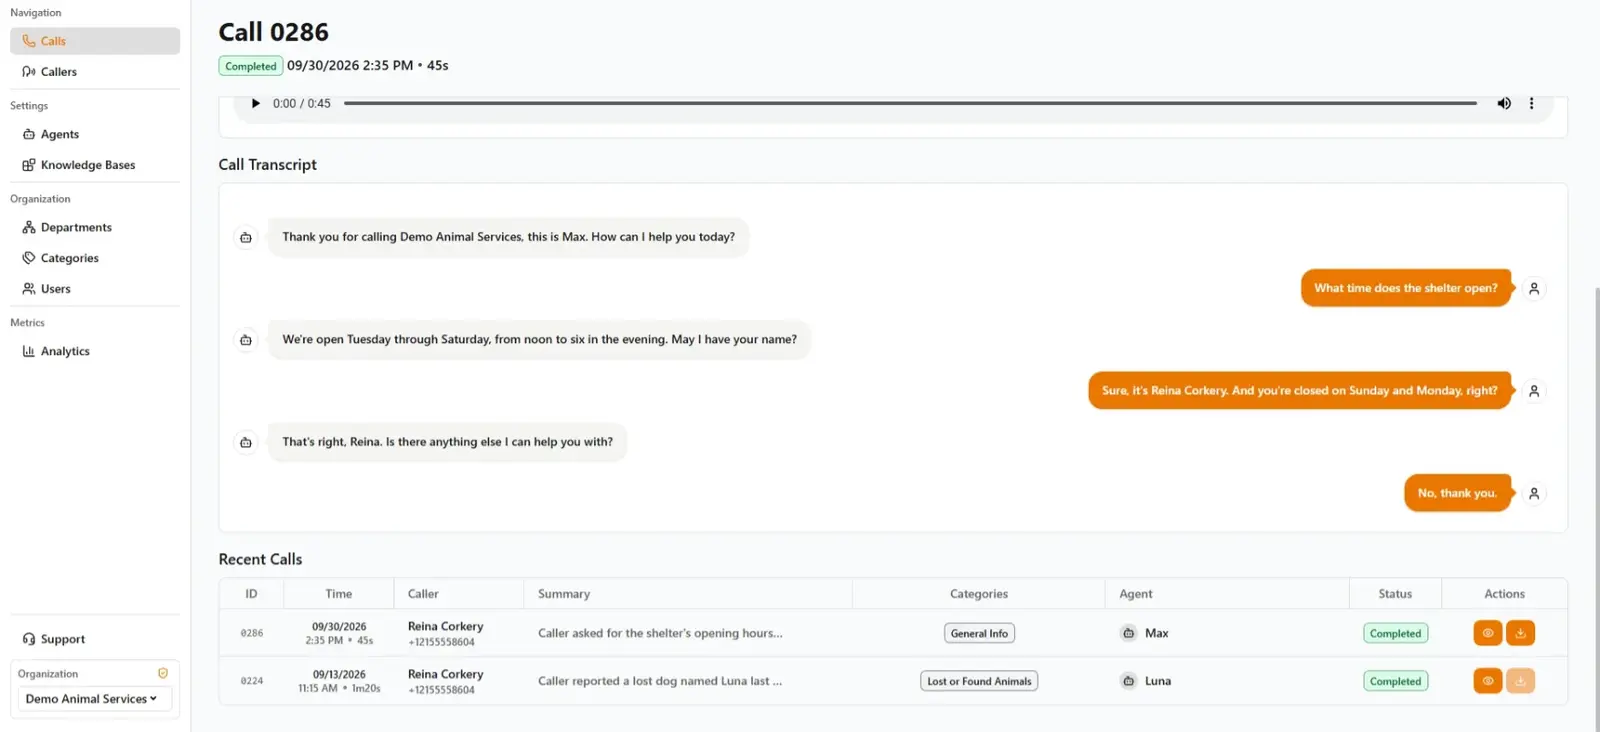Open the Calls page in navigation
This screenshot has height=732, width=1600.
pyautogui.click(x=95, y=41)
